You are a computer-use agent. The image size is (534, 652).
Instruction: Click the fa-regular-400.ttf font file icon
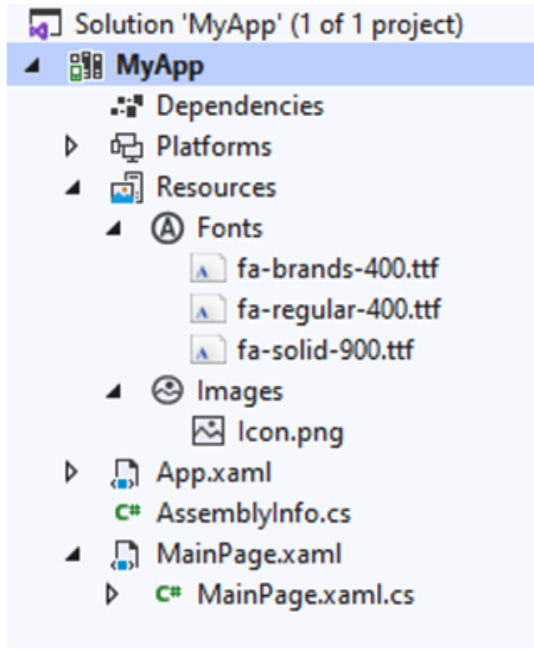pos(208,309)
